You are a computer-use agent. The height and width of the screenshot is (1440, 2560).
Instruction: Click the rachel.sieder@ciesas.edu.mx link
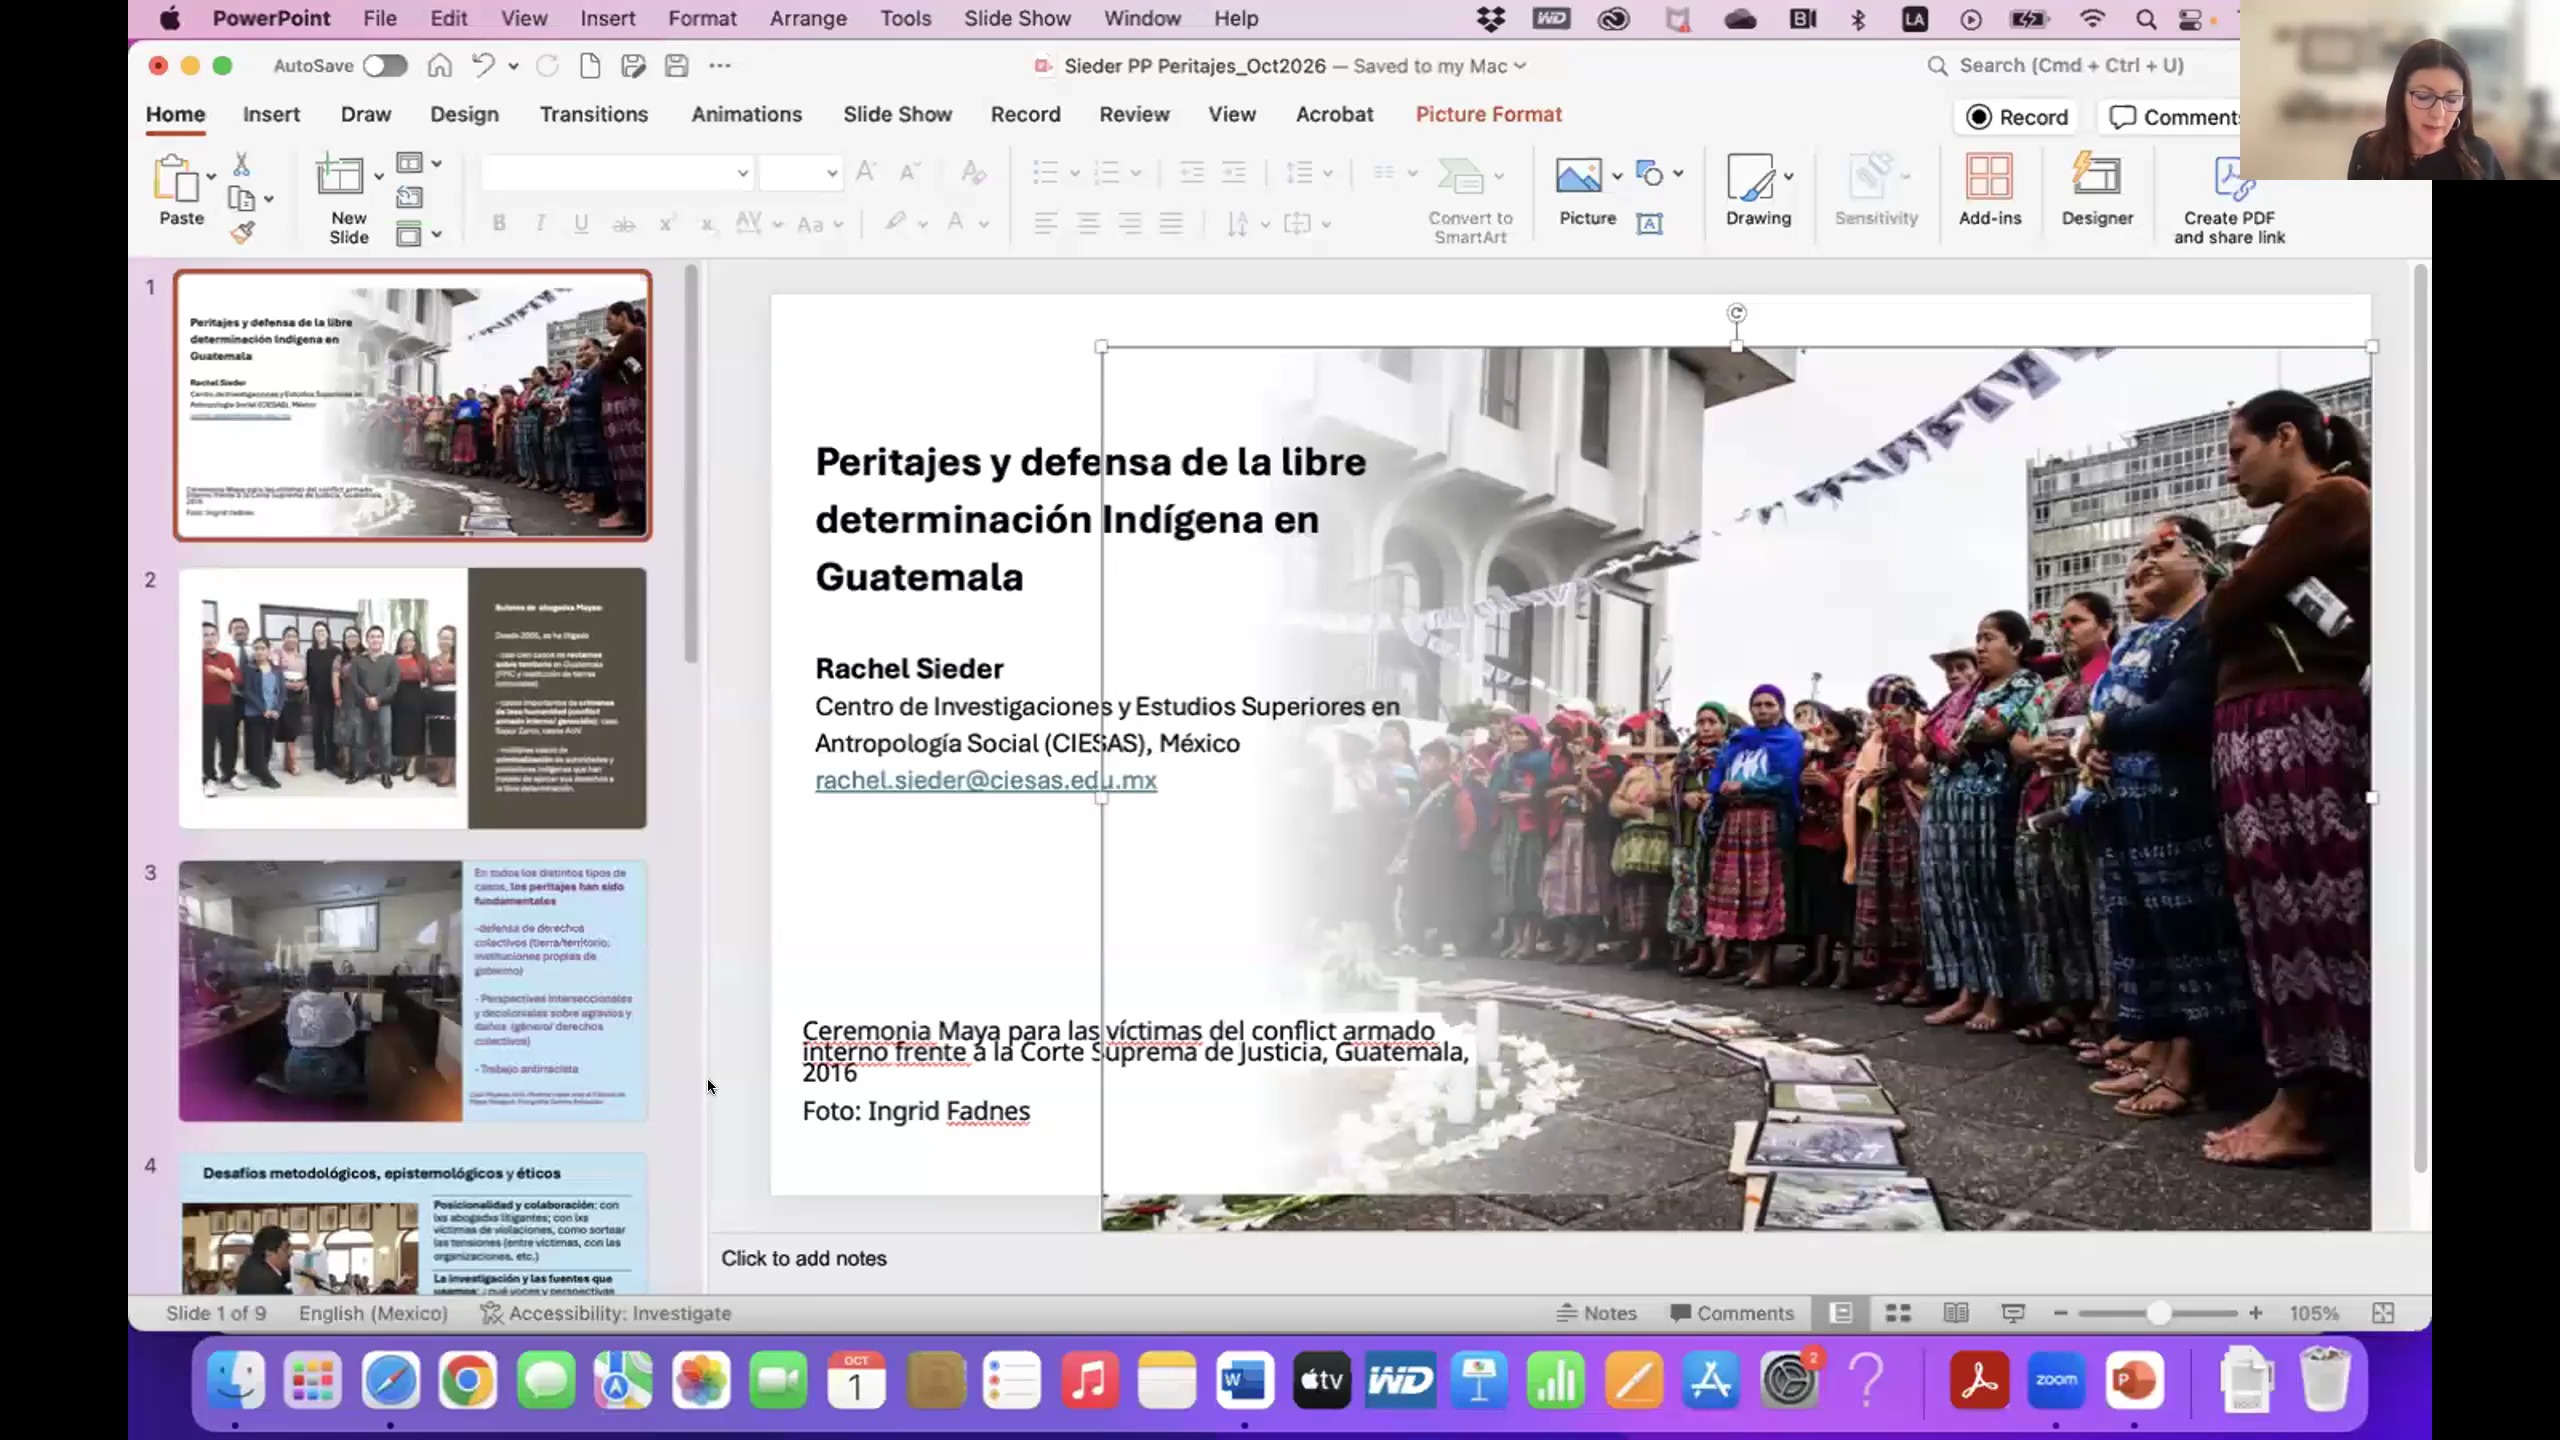pyautogui.click(x=986, y=780)
